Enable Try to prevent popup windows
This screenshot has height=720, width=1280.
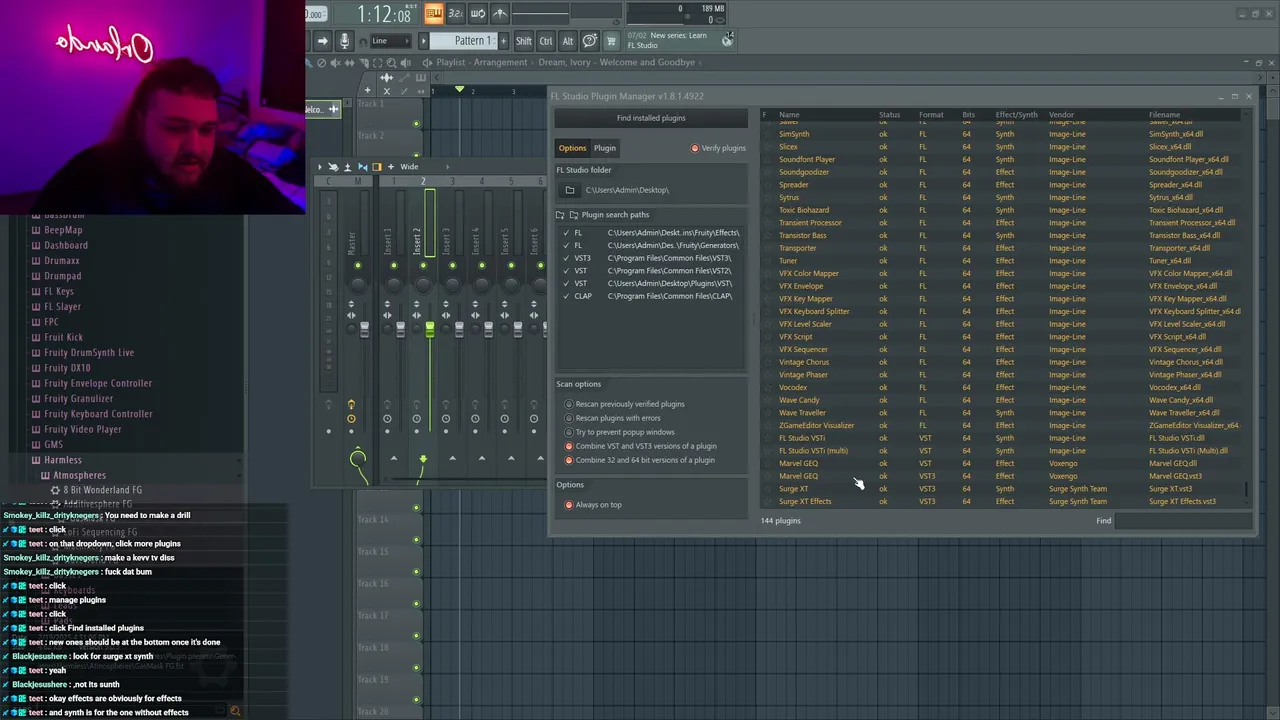coord(620,432)
